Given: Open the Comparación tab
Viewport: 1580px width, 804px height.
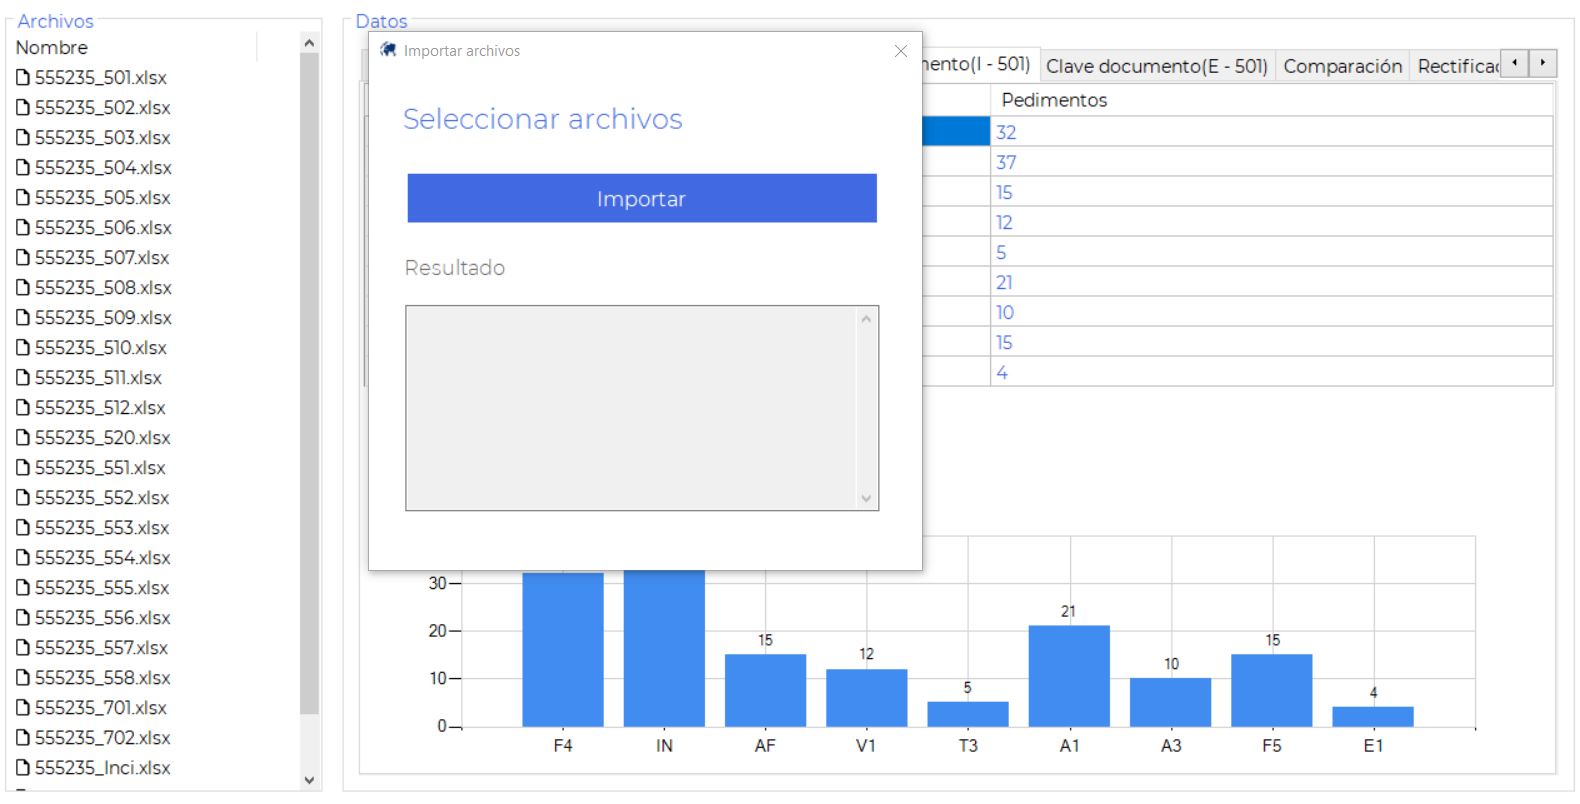Looking at the screenshot, I should tap(1342, 66).
